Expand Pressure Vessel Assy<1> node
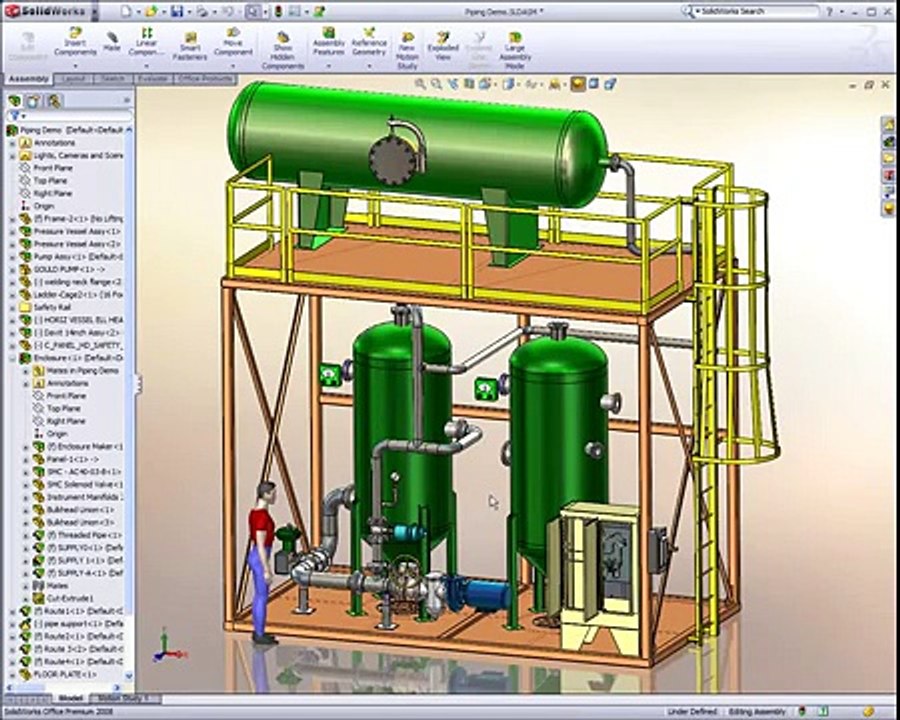This screenshot has height=720, width=900. [x=13, y=231]
